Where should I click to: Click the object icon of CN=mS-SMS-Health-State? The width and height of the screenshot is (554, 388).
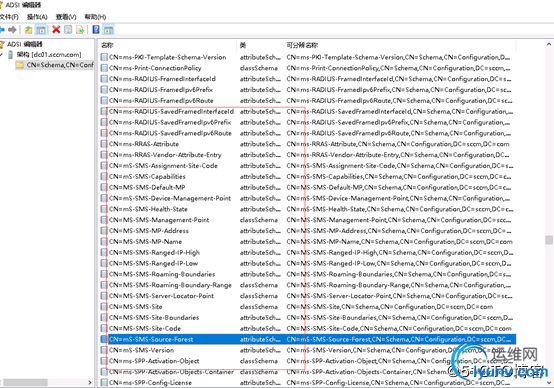[x=104, y=209]
